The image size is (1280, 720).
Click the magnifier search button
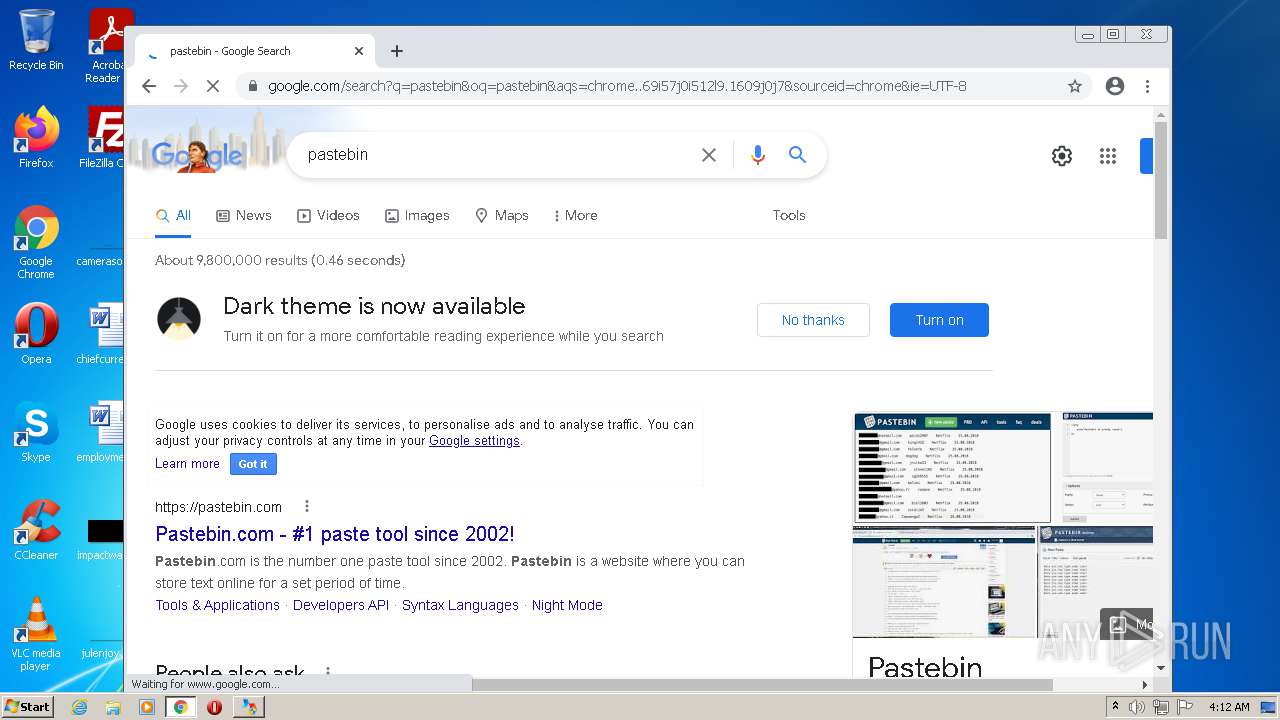pos(797,155)
